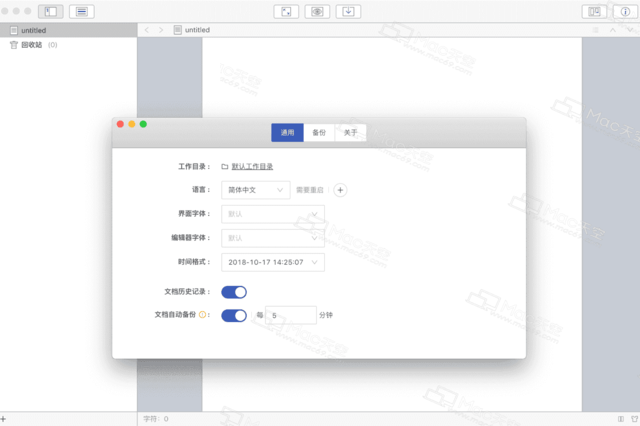Toggle the sidebar panel toolbar icon
Screen dimensions: 640x426
click(x=51, y=11)
